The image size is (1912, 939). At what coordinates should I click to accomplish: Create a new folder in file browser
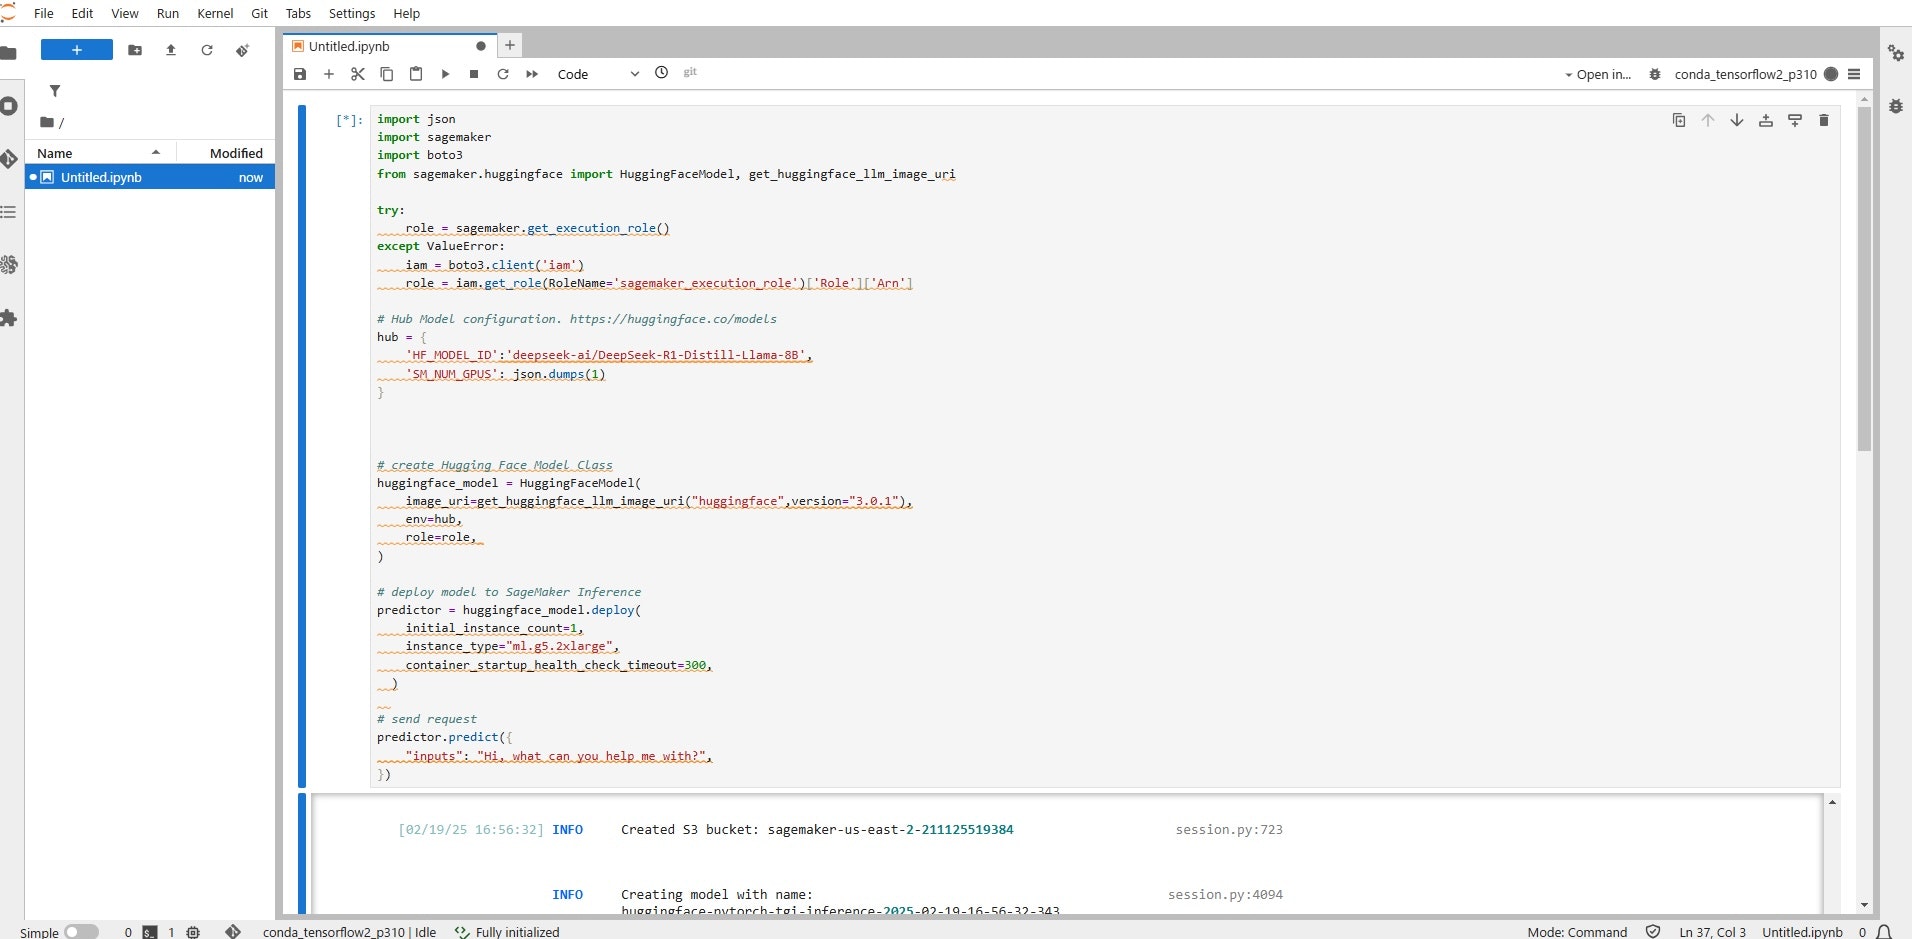[x=135, y=50]
